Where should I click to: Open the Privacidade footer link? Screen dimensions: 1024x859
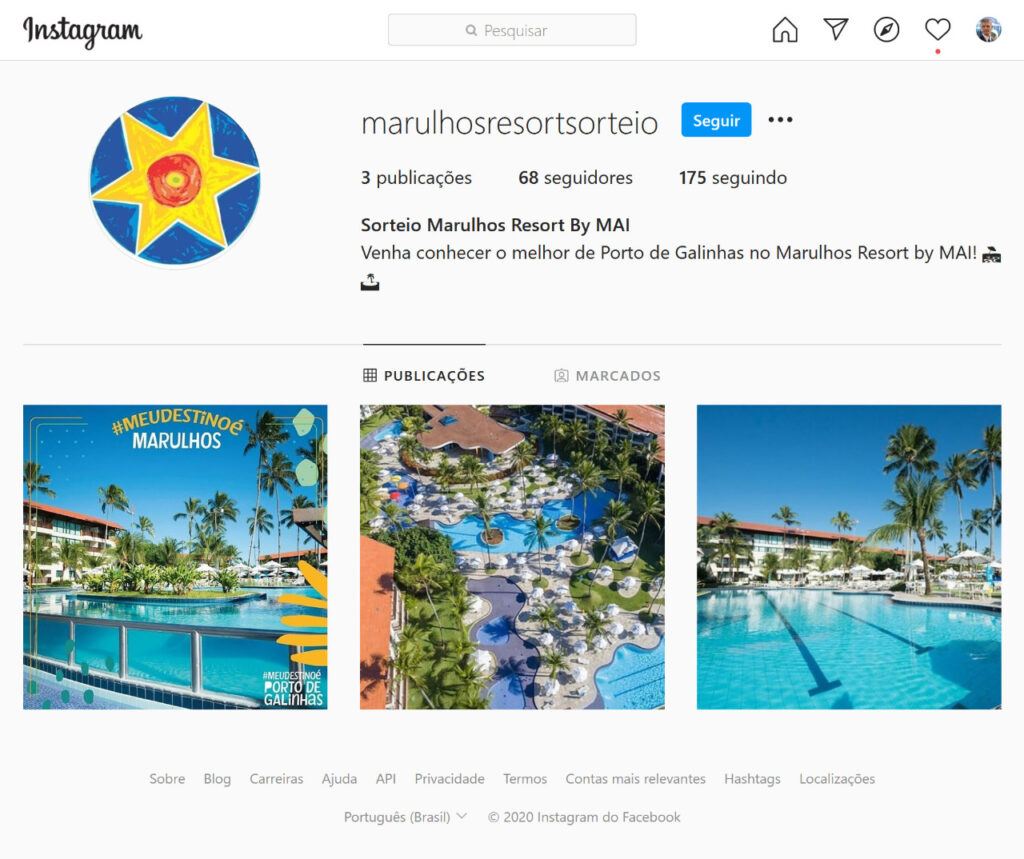[449, 779]
